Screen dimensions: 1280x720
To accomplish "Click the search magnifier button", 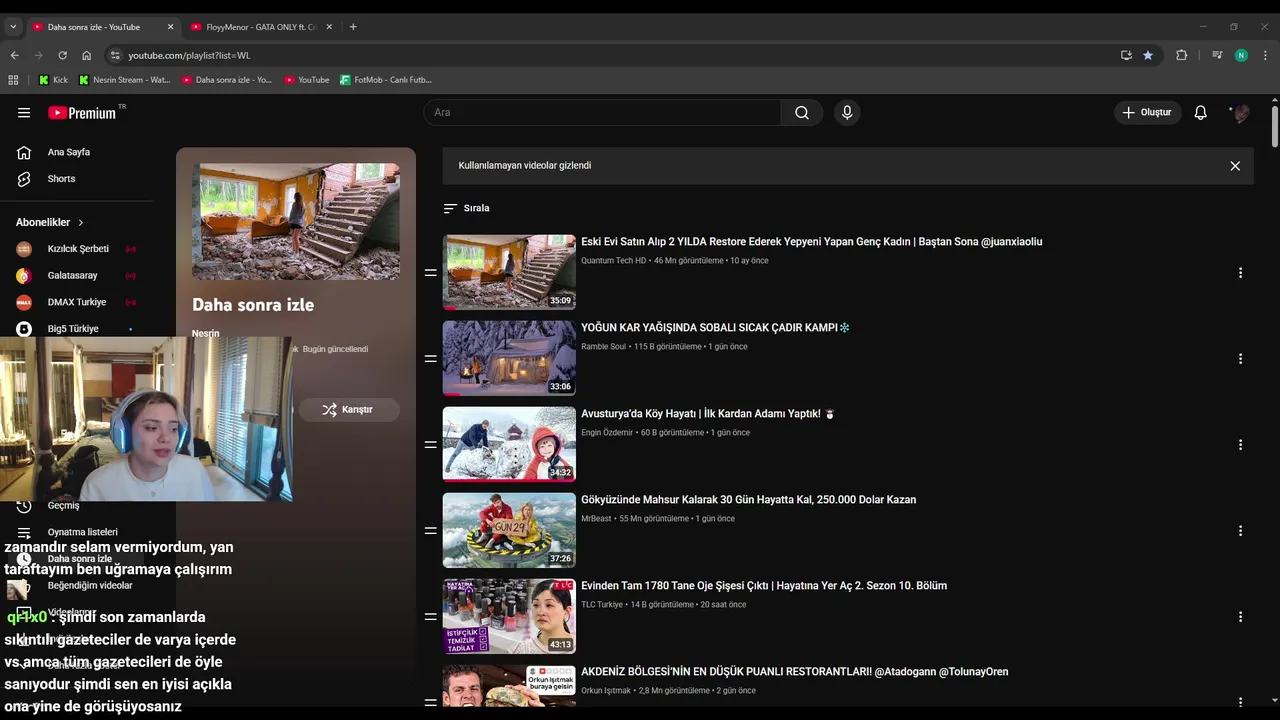I will click(802, 113).
